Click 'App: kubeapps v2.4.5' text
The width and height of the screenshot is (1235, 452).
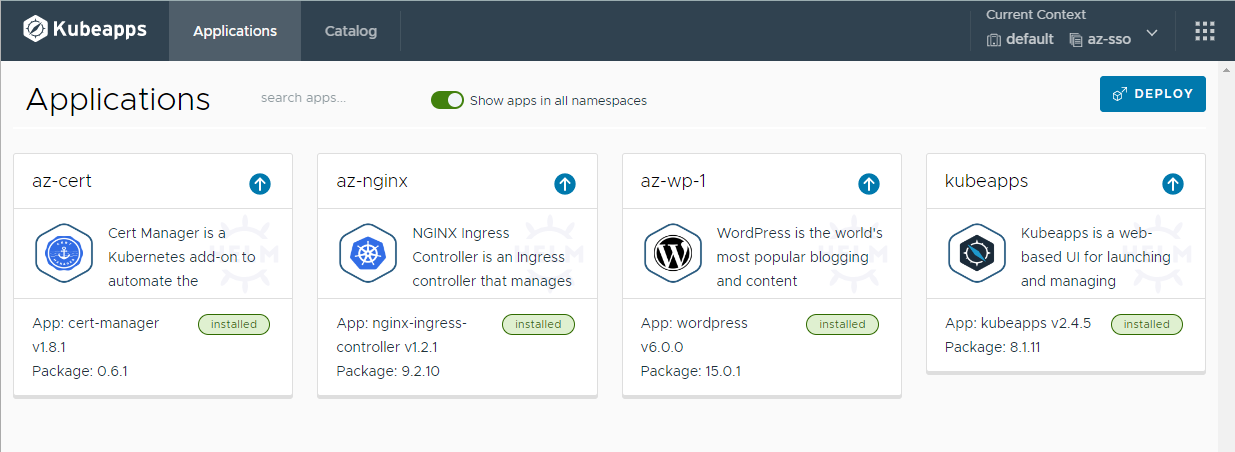pos(1018,323)
